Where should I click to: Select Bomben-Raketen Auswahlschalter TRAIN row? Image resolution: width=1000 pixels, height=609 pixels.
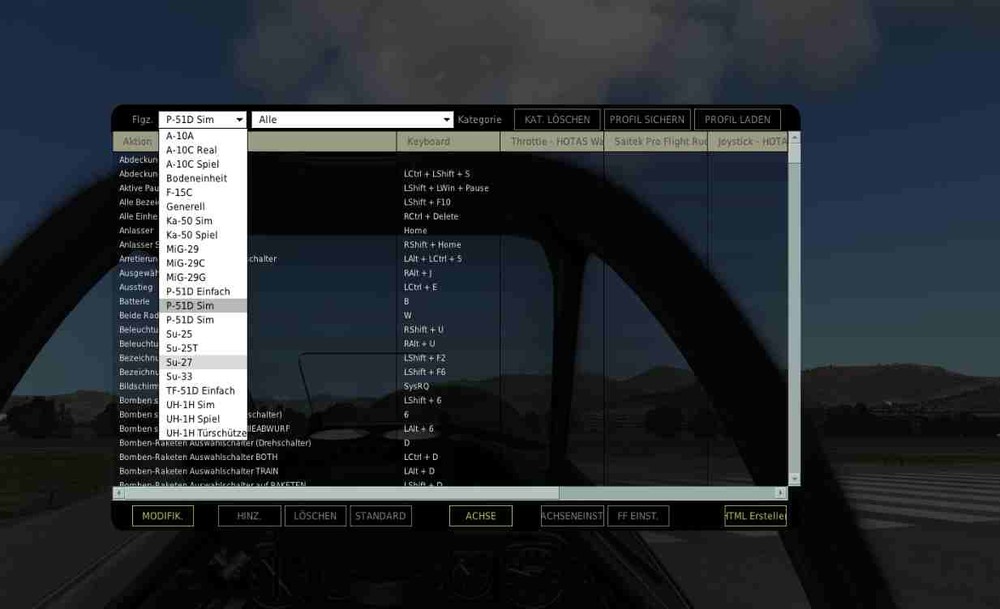tap(450, 471)
